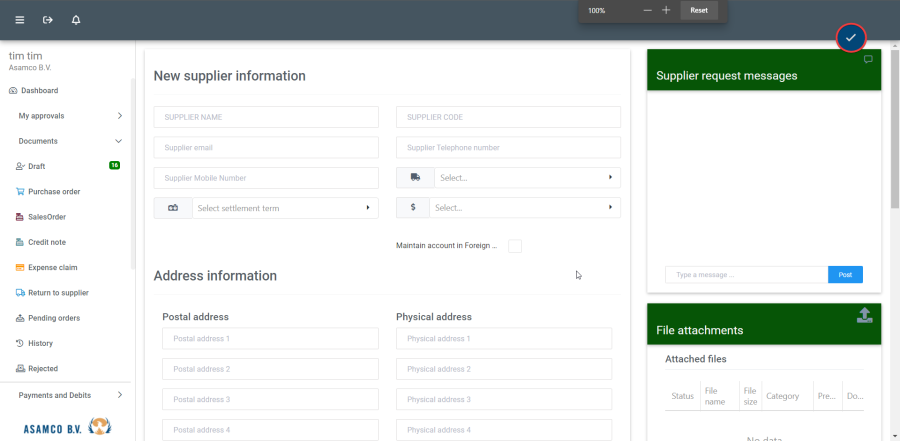The width and height of the screenshot is (900, 441).
Task: Click the logout icon in top bar
Action: pos(48,20)
